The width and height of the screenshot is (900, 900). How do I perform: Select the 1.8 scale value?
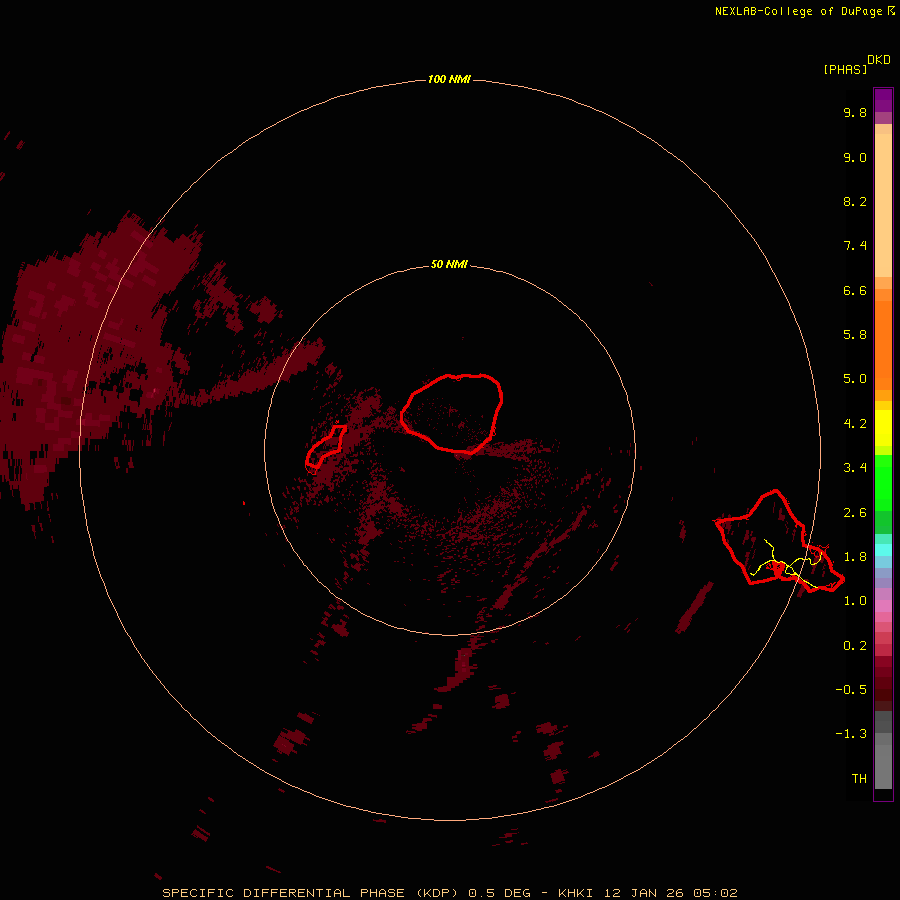point(855,557)
